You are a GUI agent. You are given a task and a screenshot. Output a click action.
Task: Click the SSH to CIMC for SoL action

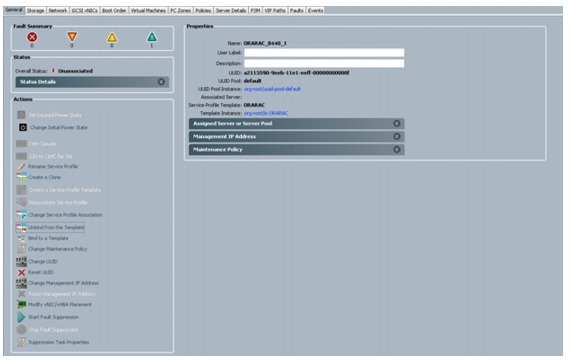pos(51,156)
